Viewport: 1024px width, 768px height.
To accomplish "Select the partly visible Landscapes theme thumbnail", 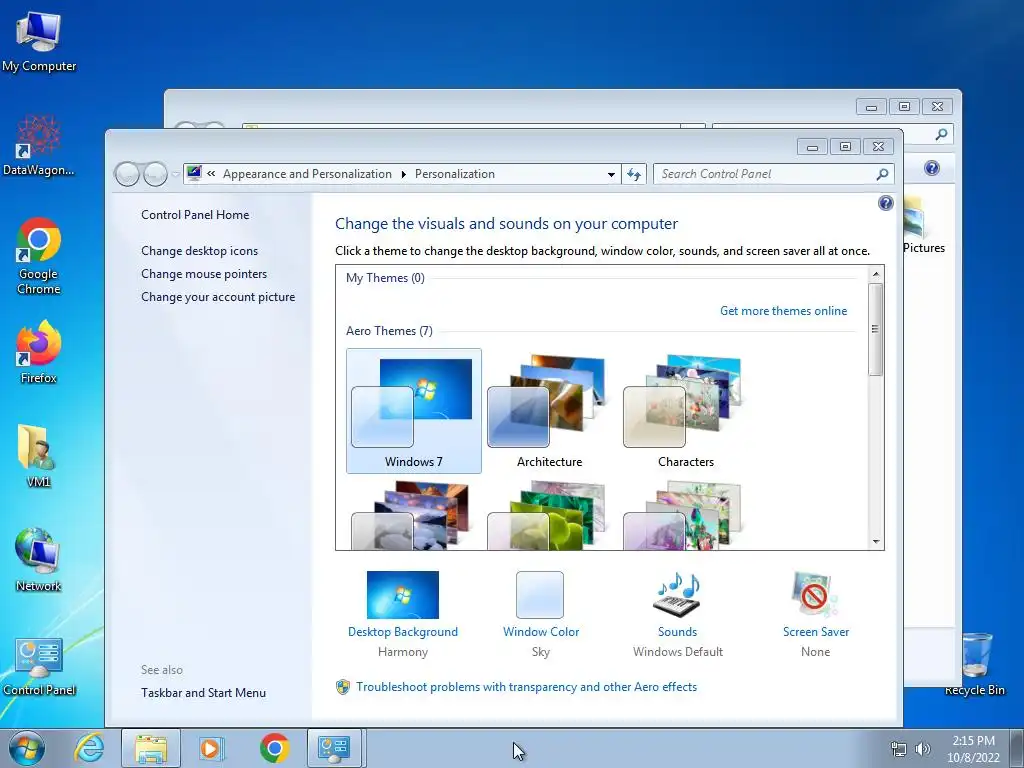I will pos(411,515).
